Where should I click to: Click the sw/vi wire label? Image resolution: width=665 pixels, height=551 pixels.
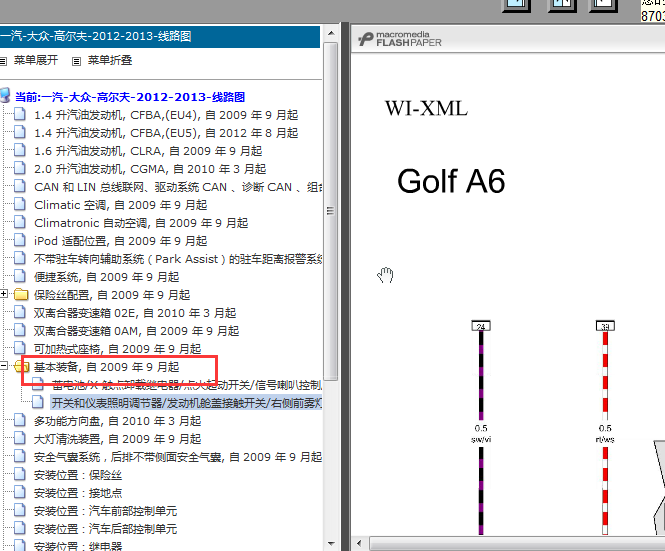[481, 439]
